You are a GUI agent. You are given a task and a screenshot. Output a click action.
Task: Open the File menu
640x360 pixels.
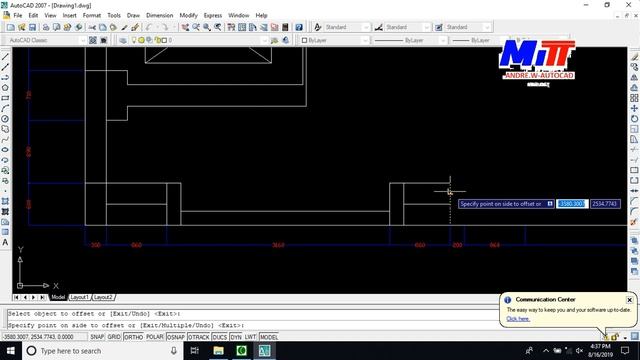tap(18, 15)
